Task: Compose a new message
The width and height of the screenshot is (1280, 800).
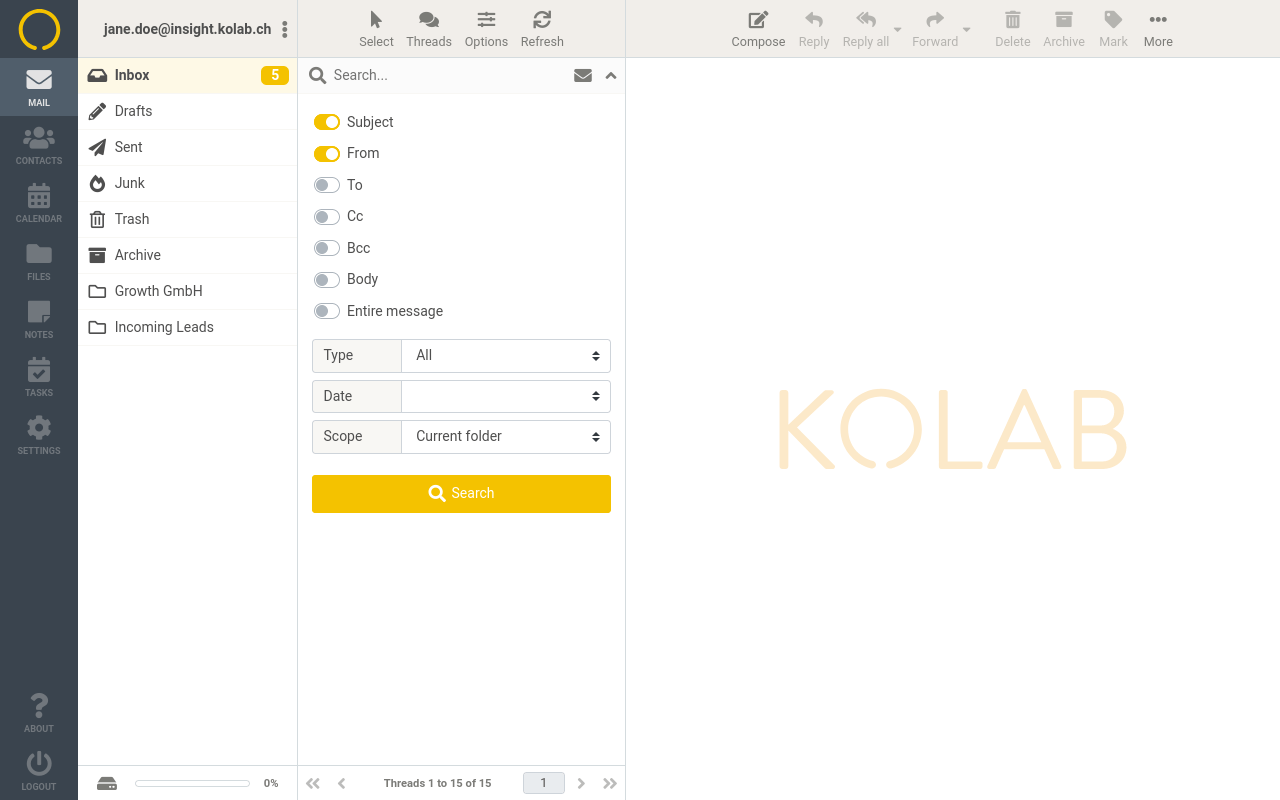Action: pos(758,29)
